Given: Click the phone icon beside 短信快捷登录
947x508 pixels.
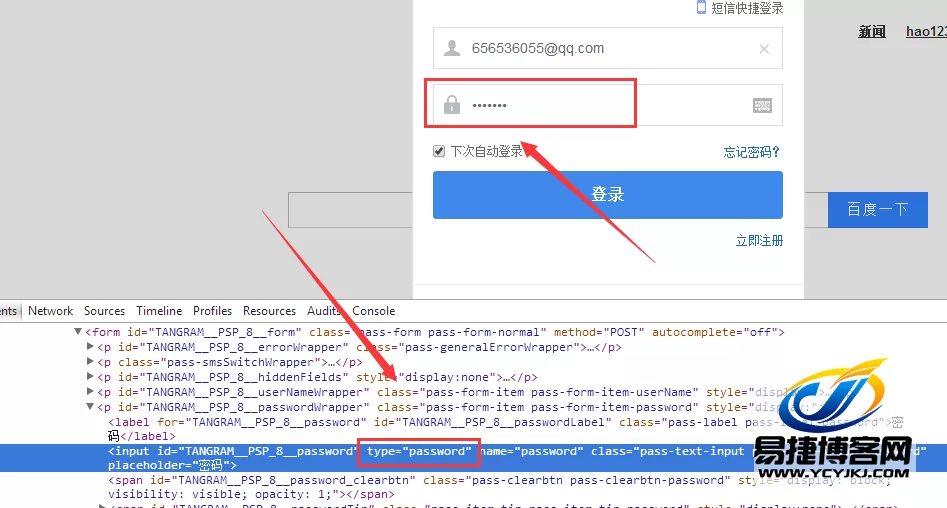Looking at the screenshot, I should click(701, 7).
